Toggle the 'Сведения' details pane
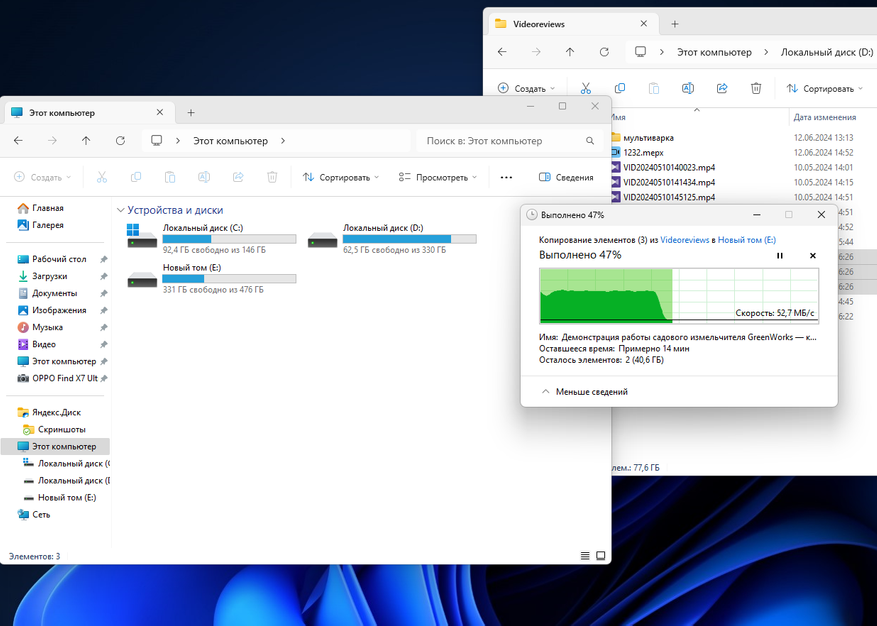 pyautogui.click(x=566, y=177)
